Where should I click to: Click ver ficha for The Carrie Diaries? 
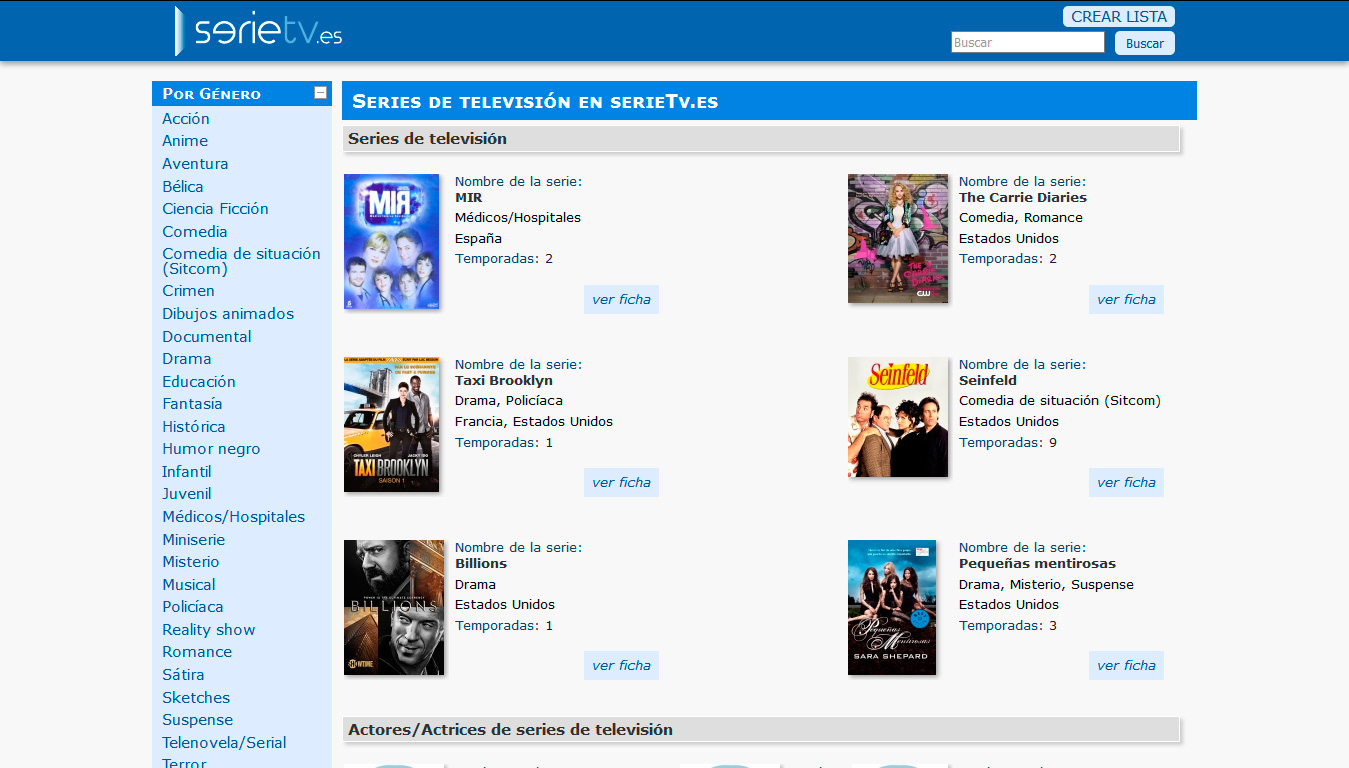point(1126,299)
